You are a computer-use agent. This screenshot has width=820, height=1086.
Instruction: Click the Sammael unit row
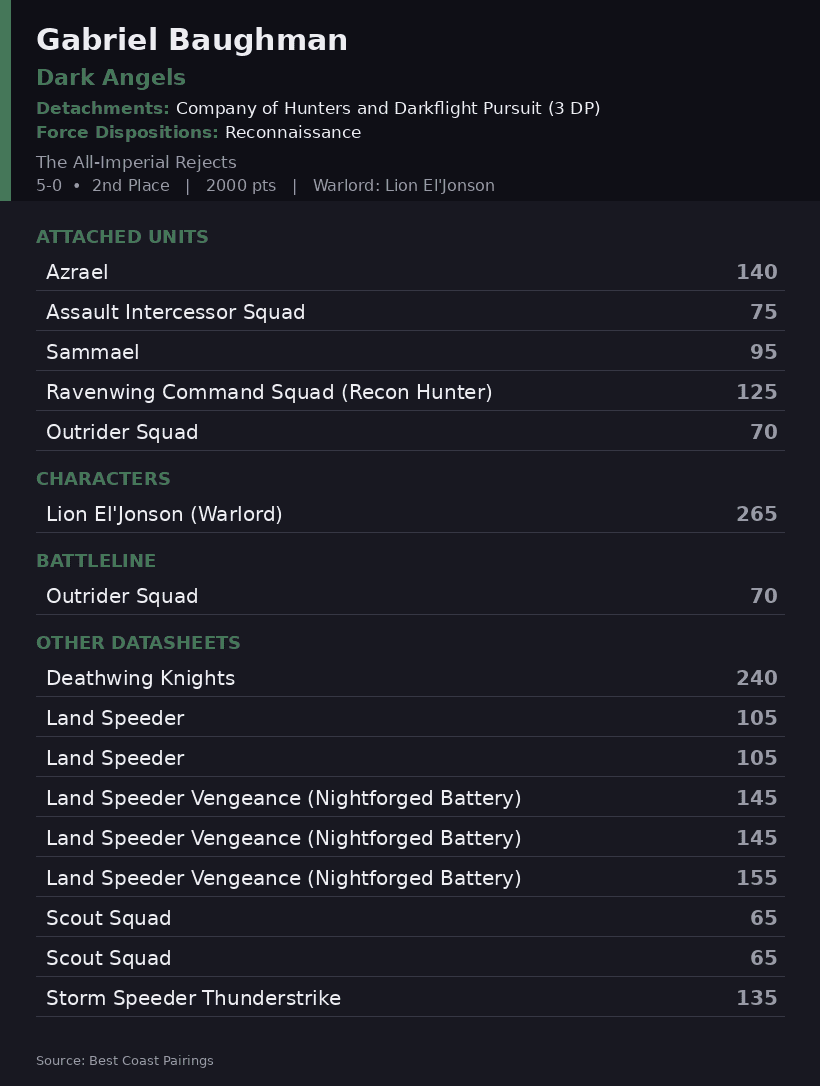pyautogui.click(x=410, y=352)
